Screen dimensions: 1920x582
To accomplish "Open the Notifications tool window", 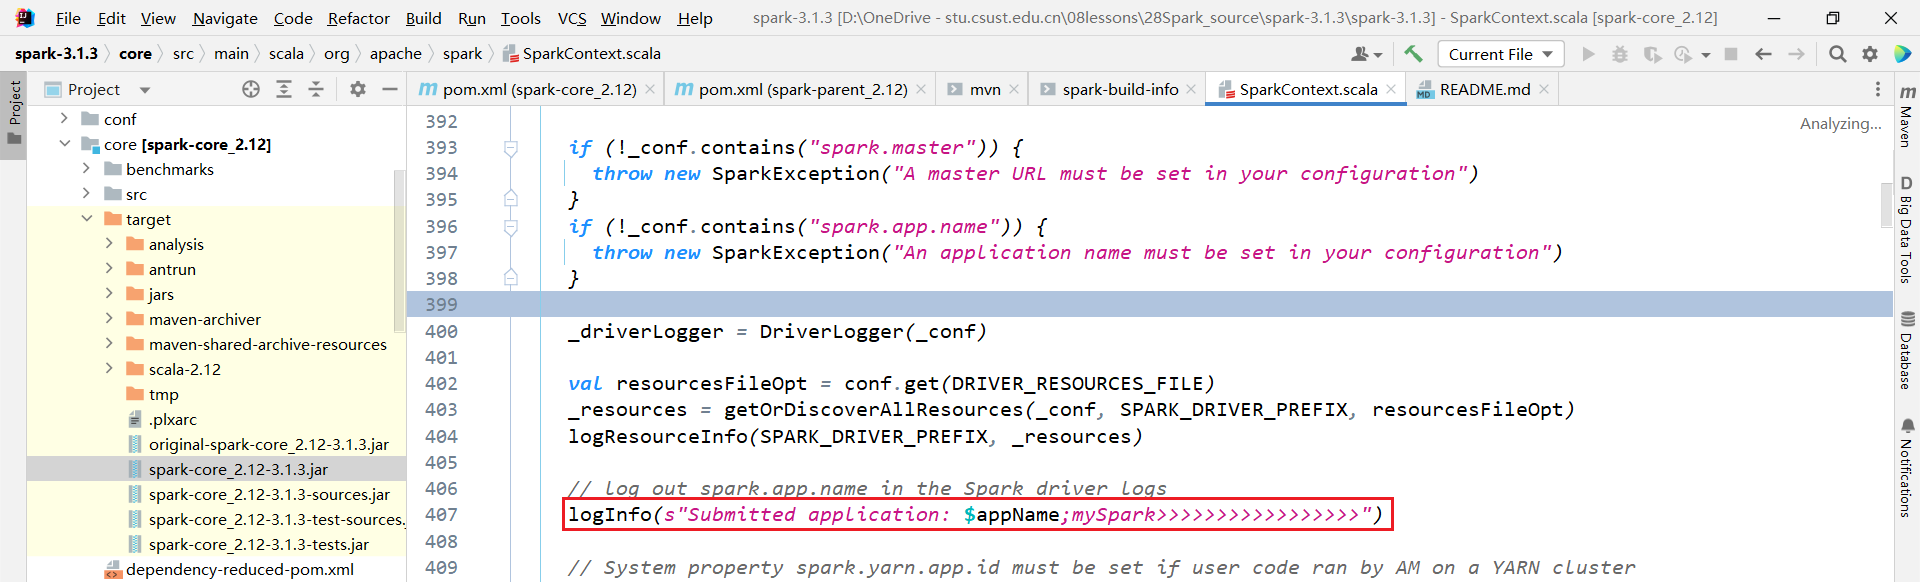I will pos(1907,468).
